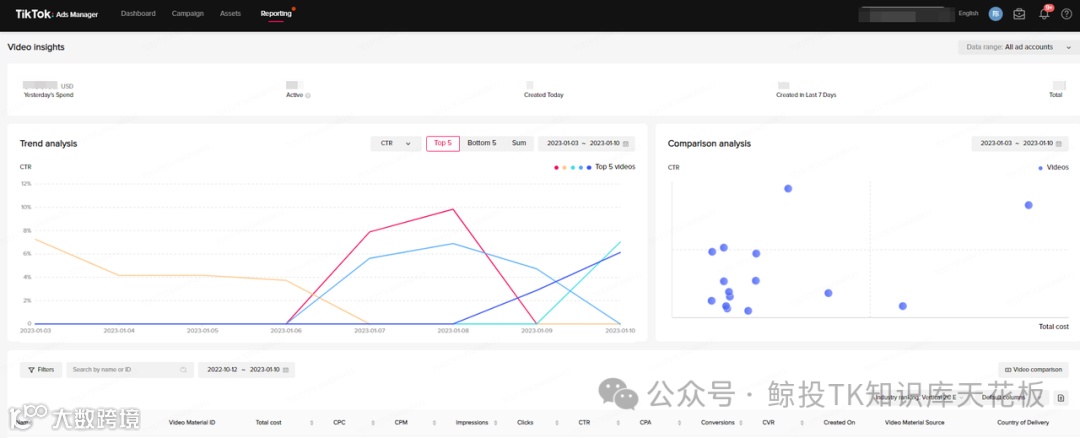Click the sort arrows for CPM column

click(434, 422)
